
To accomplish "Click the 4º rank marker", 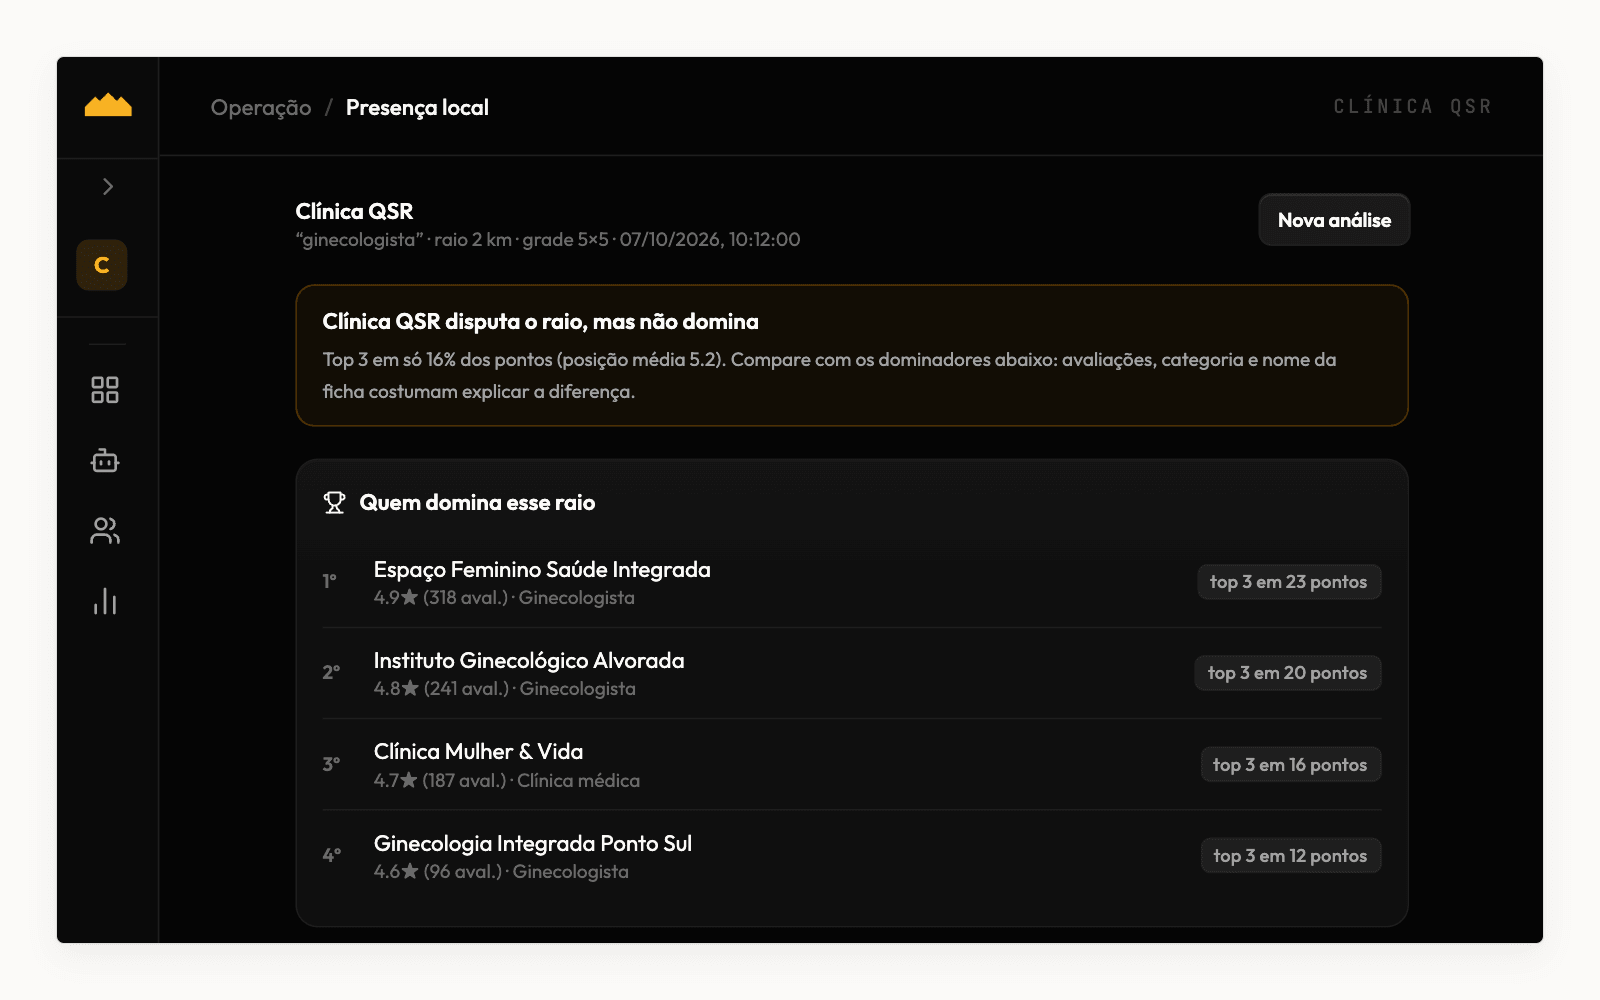I will pyautogui.click(x=332, y=855).
